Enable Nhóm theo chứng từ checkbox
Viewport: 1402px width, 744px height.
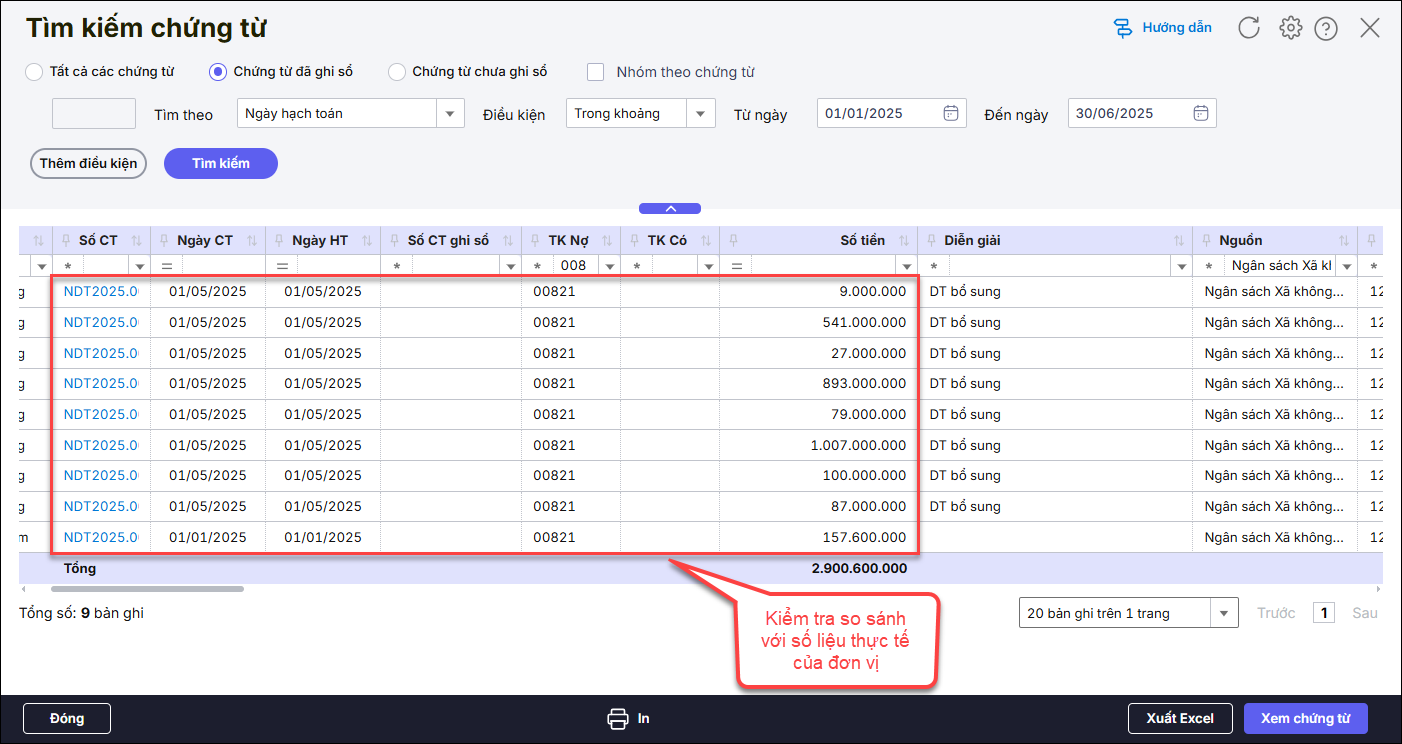coord(596,72)
